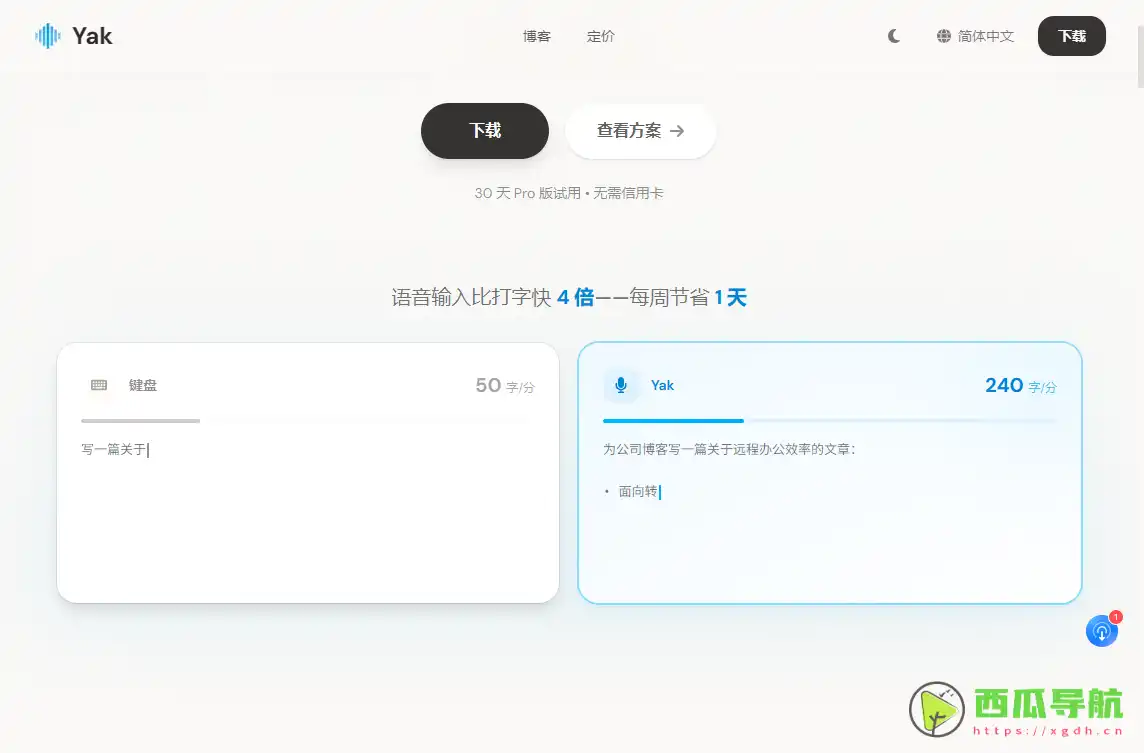Click the keyboard icon in 键盘 card
Screen dimensions: 1144x753
point(99,385)
